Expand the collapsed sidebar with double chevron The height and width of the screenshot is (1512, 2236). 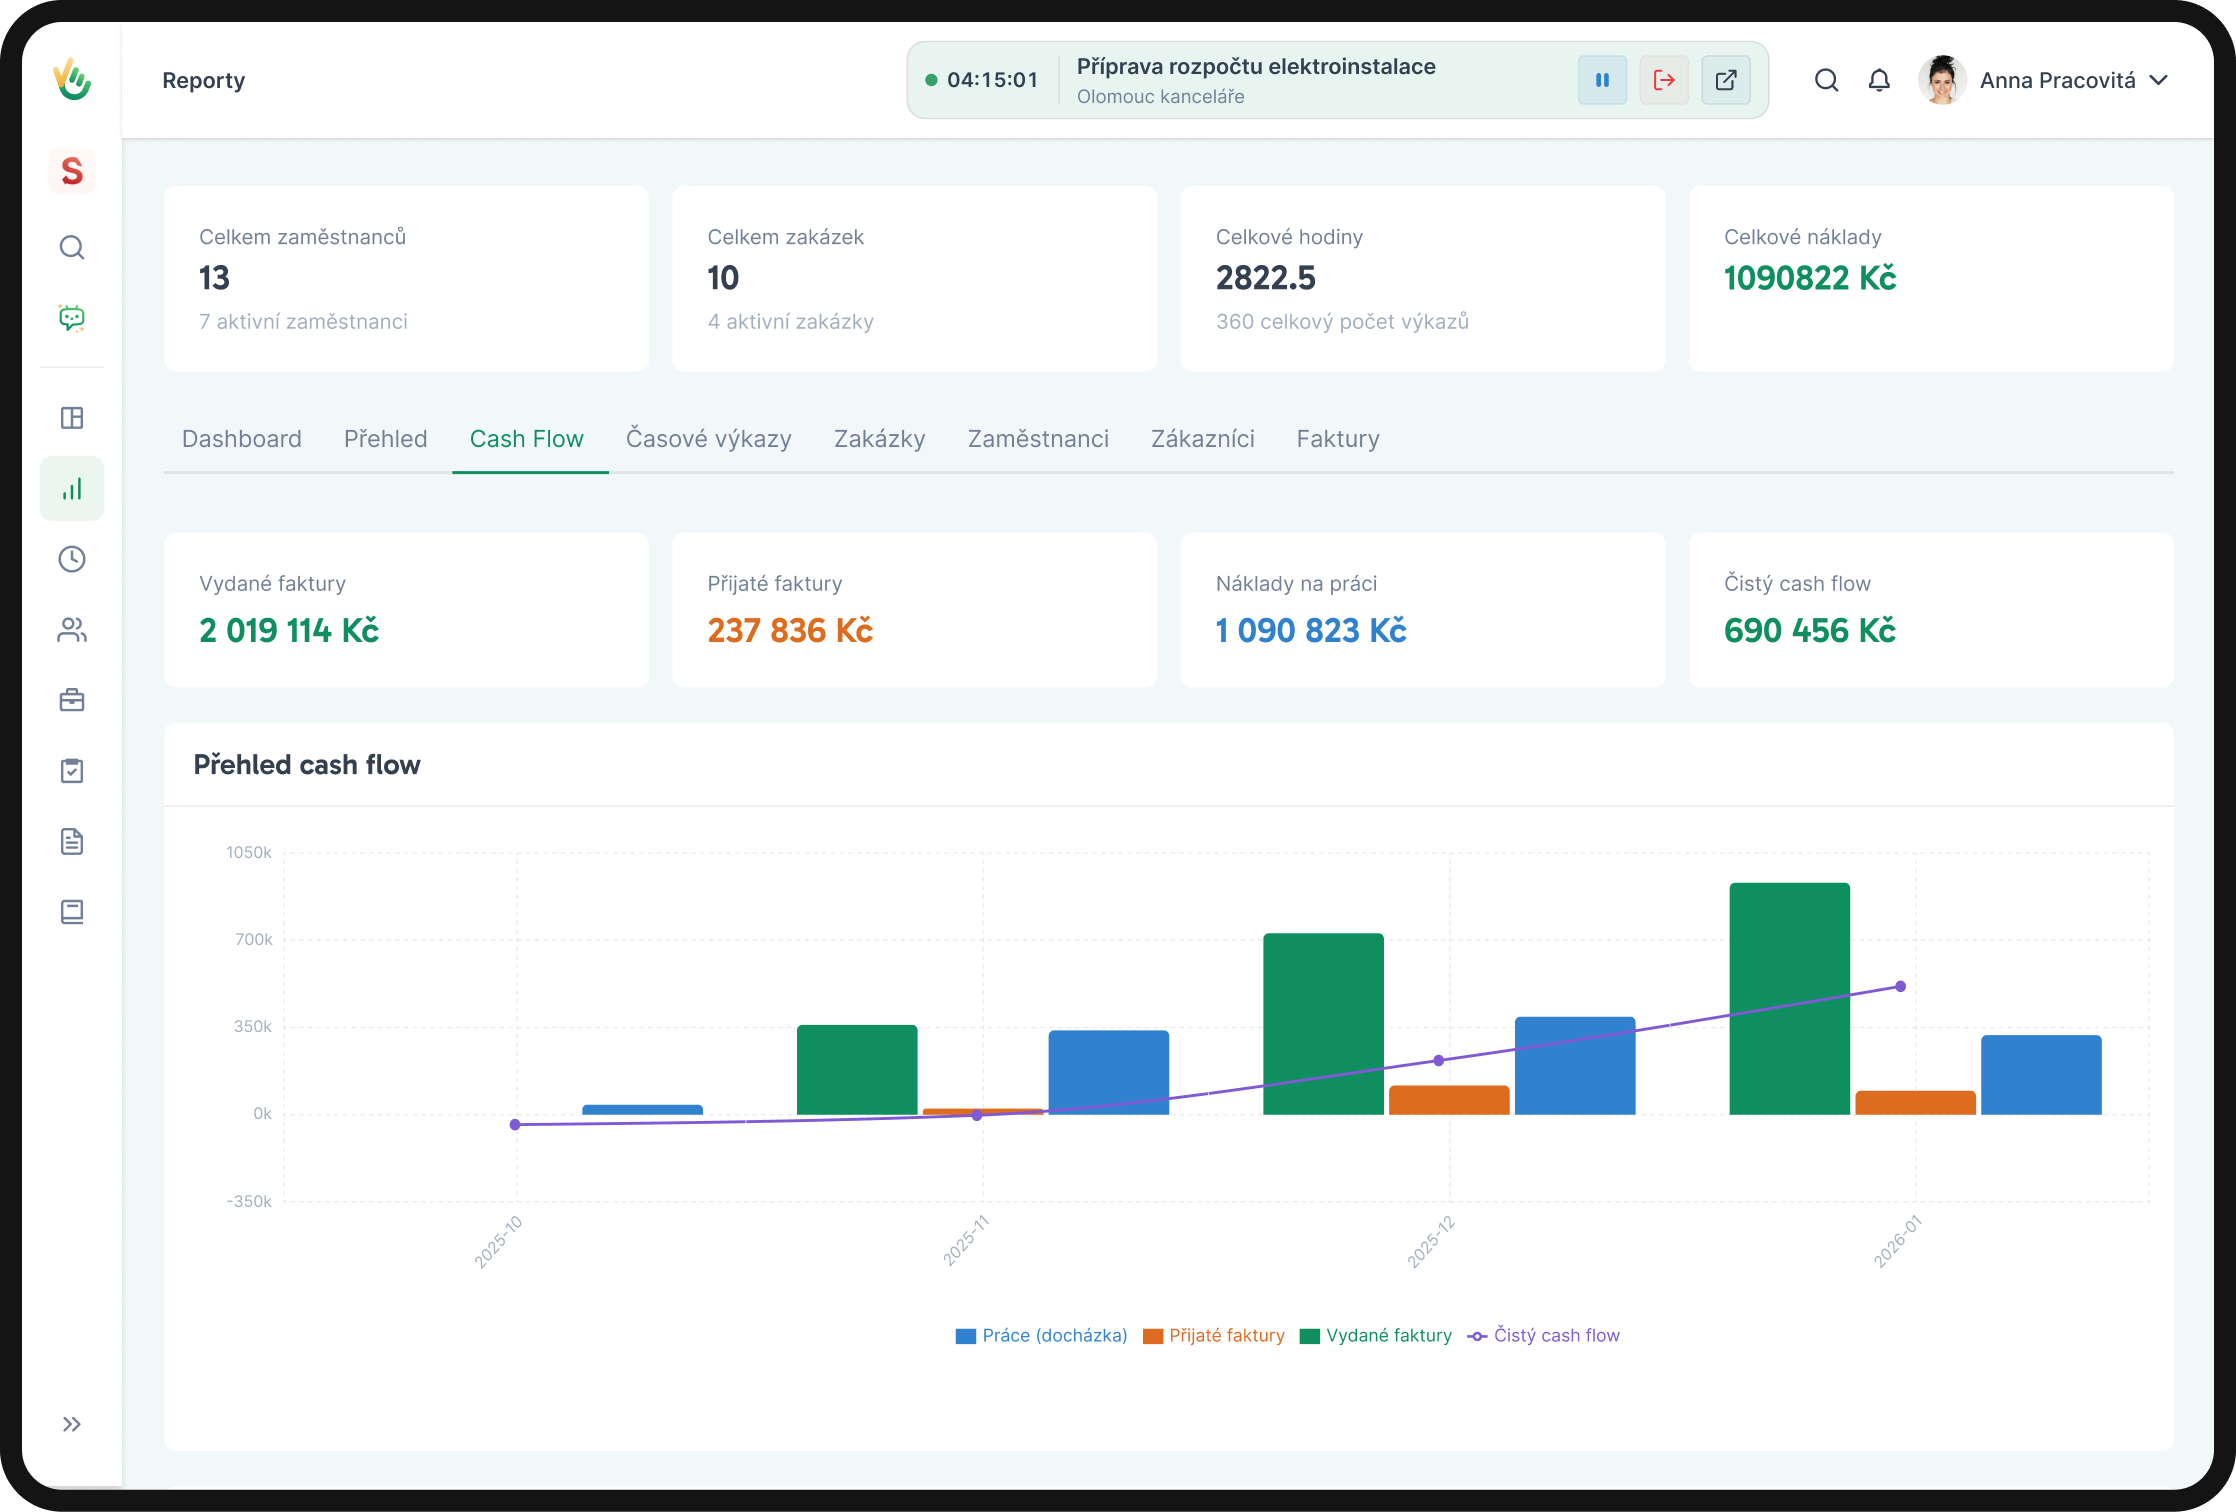coord(72,1424)
